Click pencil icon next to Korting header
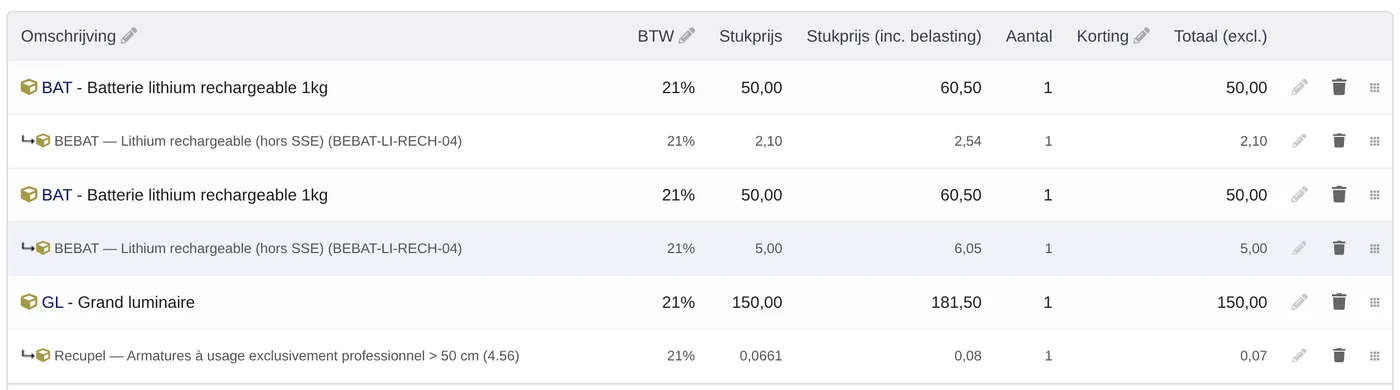This screenshot has width=1400, height=390. (1142, 36)
